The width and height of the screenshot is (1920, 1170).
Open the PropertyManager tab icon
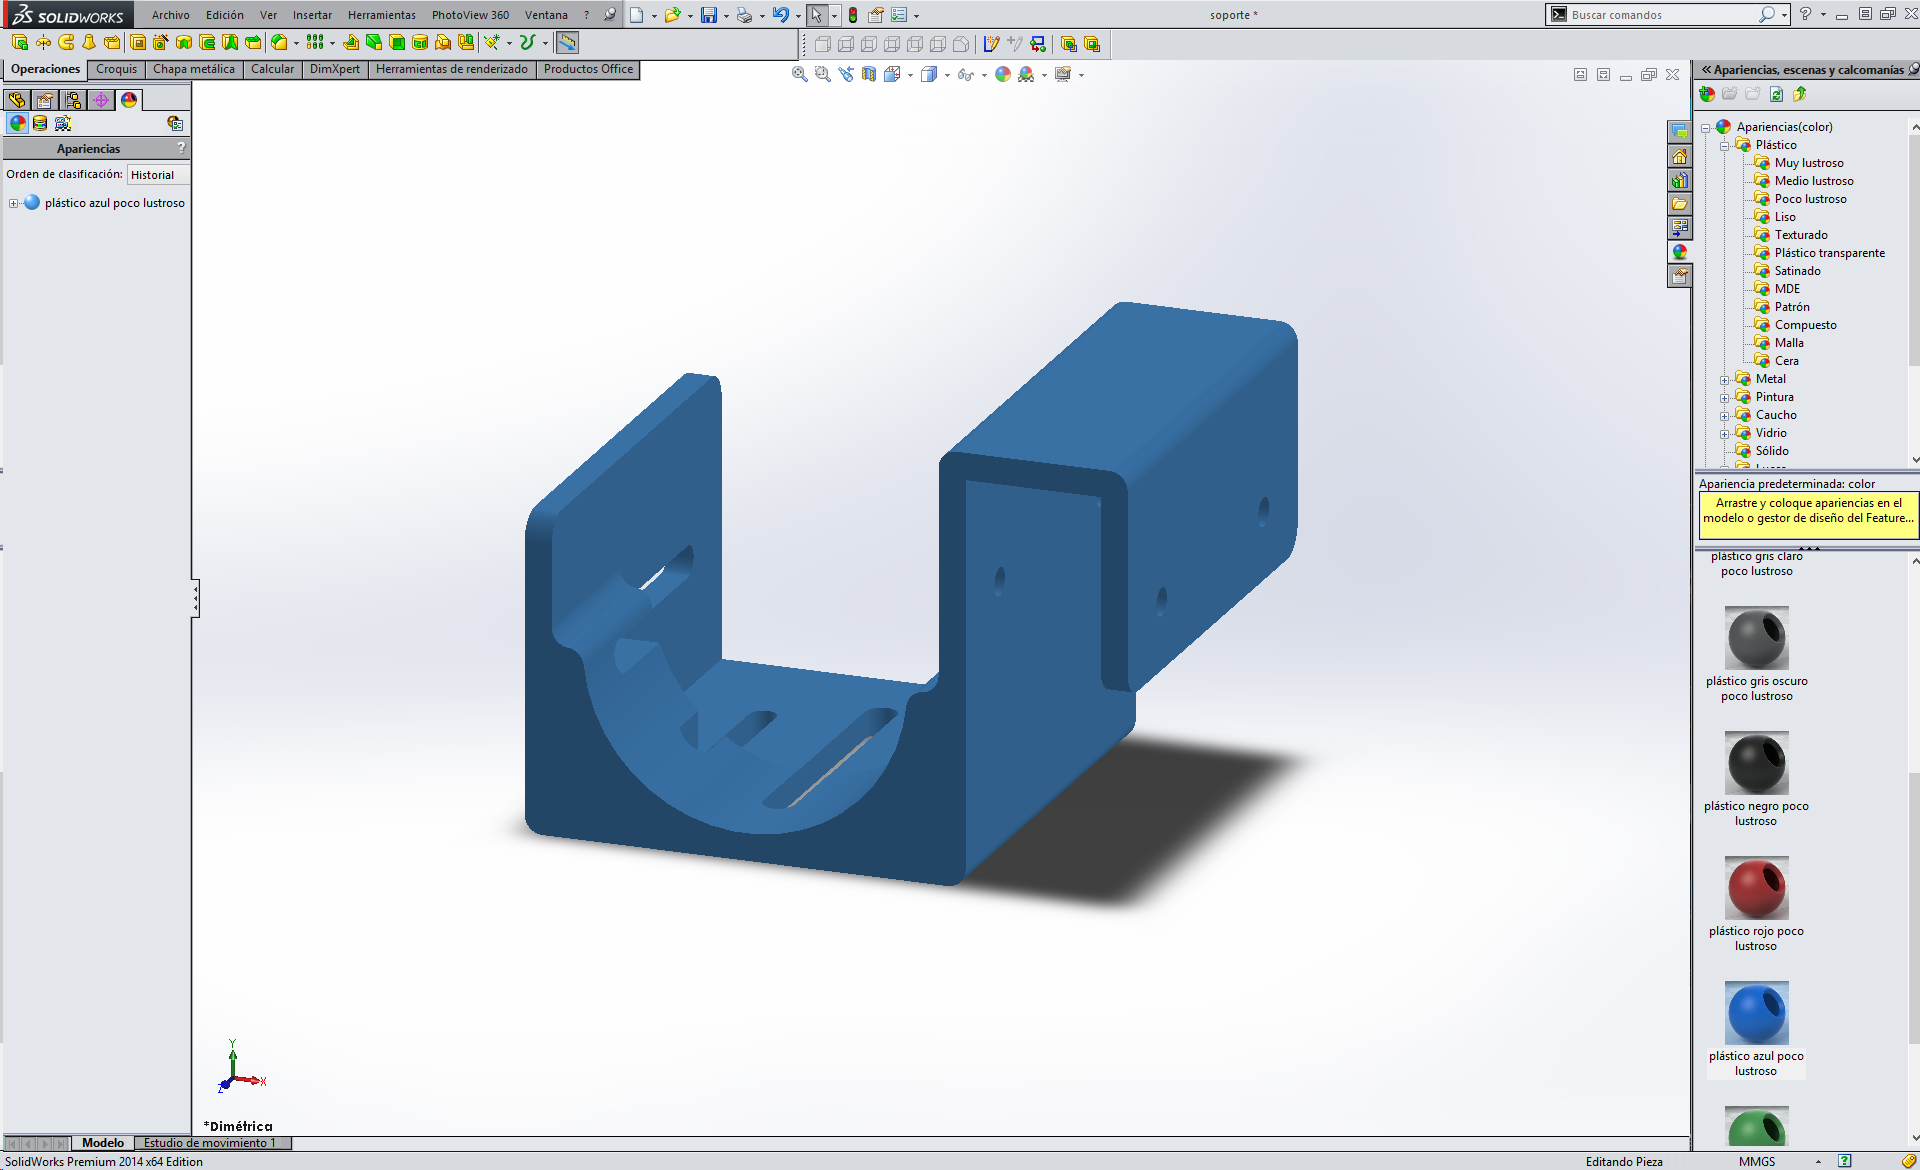[x=45, y=100]
